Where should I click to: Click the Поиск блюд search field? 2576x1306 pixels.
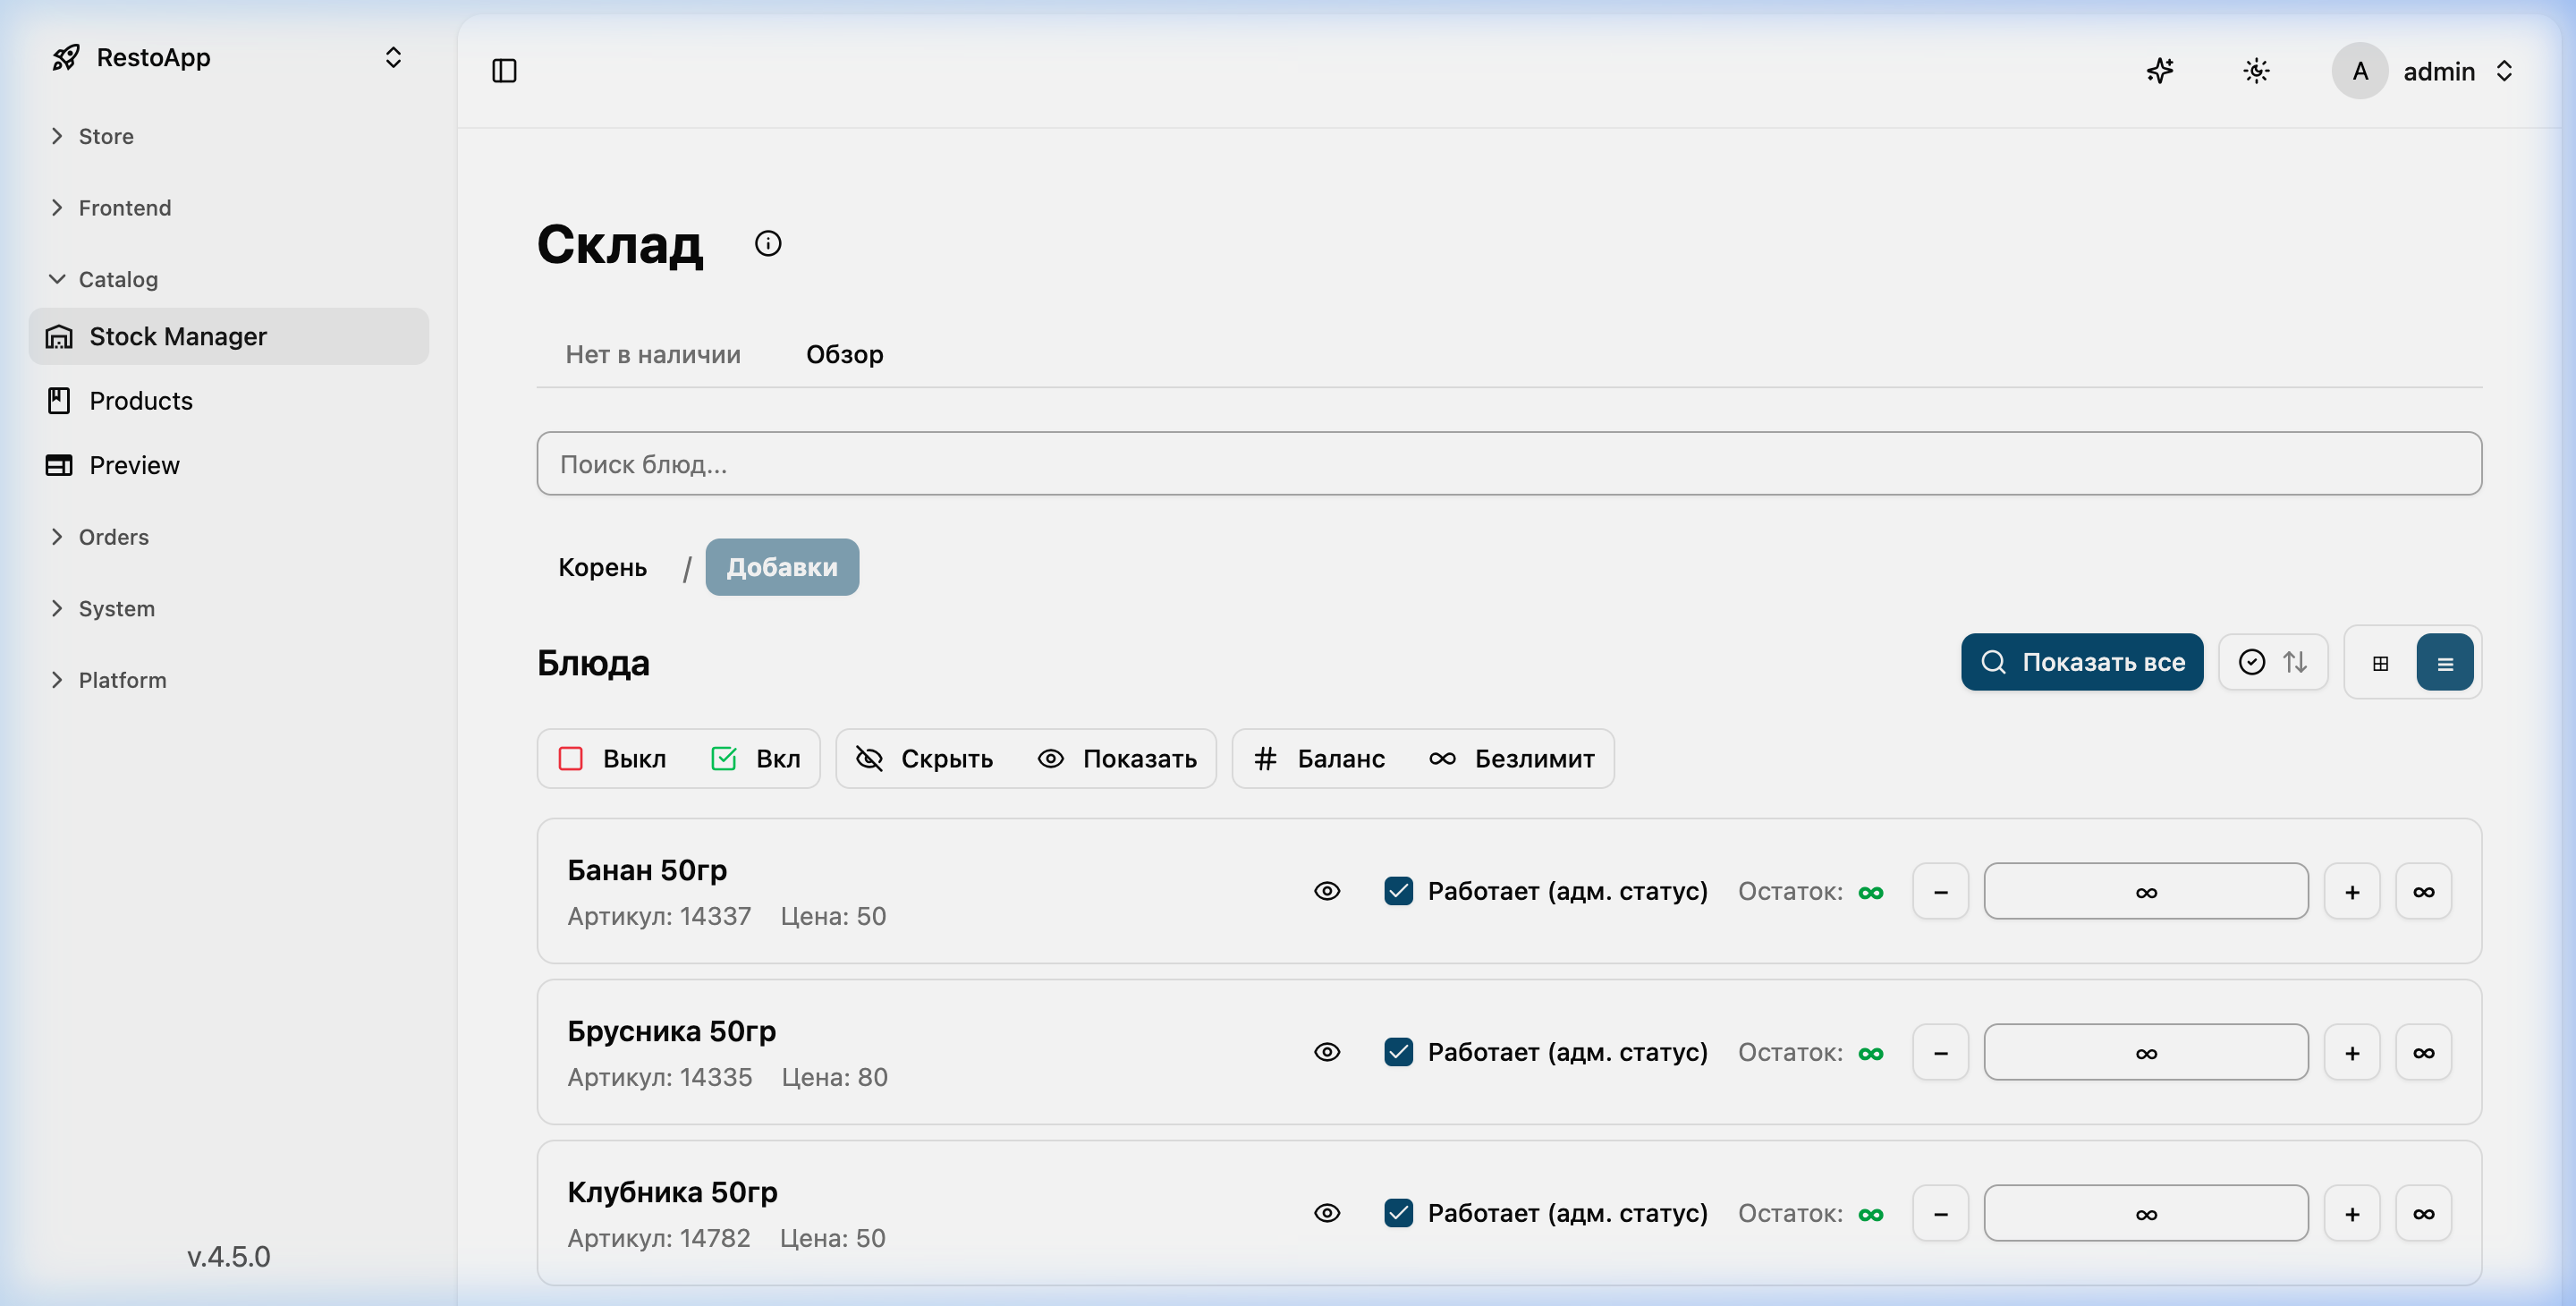pyautogui.click(x=1507, y=463)
